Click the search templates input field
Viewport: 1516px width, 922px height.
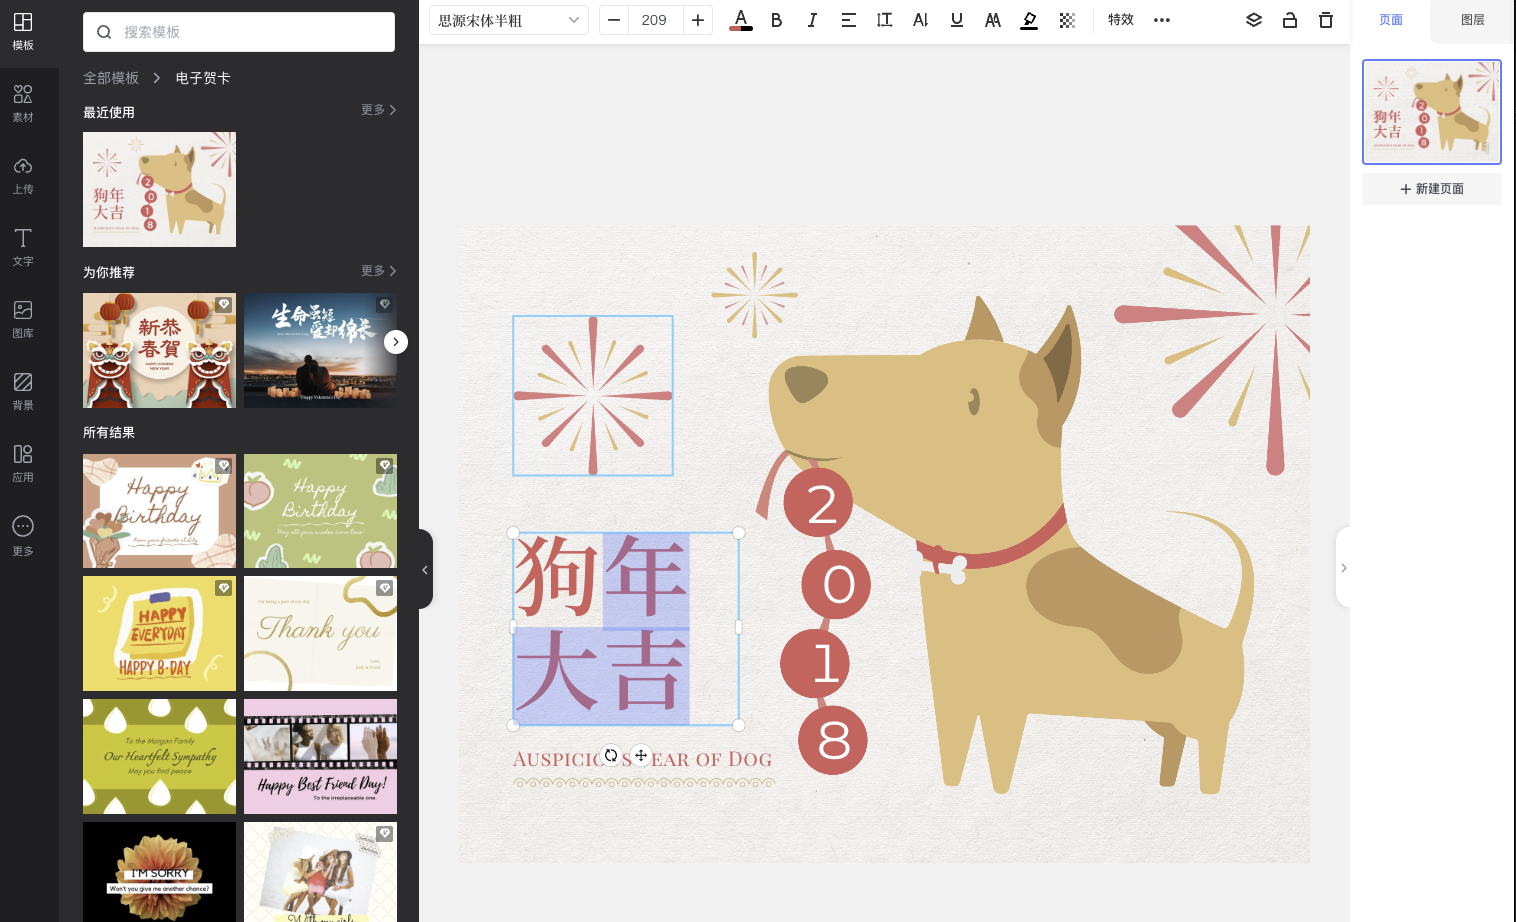tap(239, 32)
